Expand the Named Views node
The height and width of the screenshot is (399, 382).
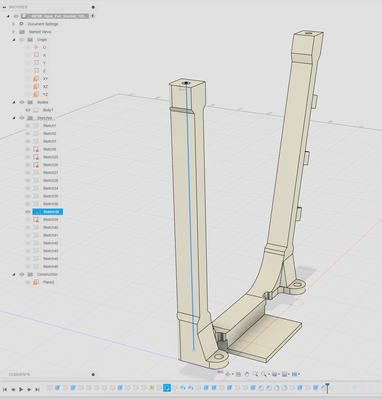click(x=14, y=32)
